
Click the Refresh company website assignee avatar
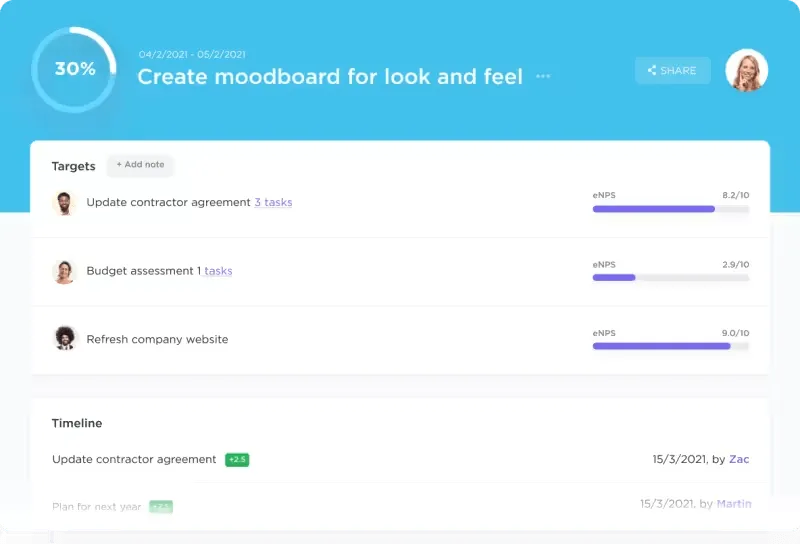click(65, 338)
